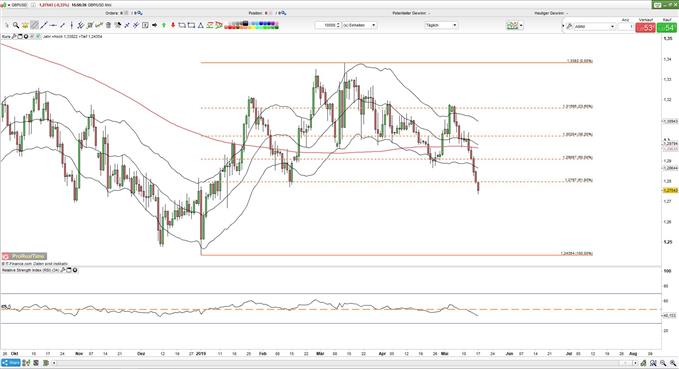Click the Kurs panel window icon
679x369 pixels.
[20, 37]
